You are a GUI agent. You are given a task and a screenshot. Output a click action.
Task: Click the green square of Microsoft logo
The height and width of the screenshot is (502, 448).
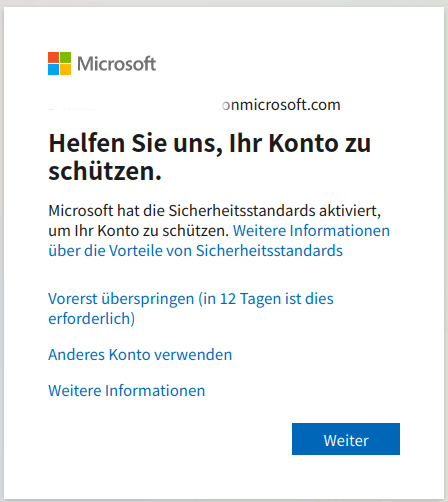(x=66, y=57)
